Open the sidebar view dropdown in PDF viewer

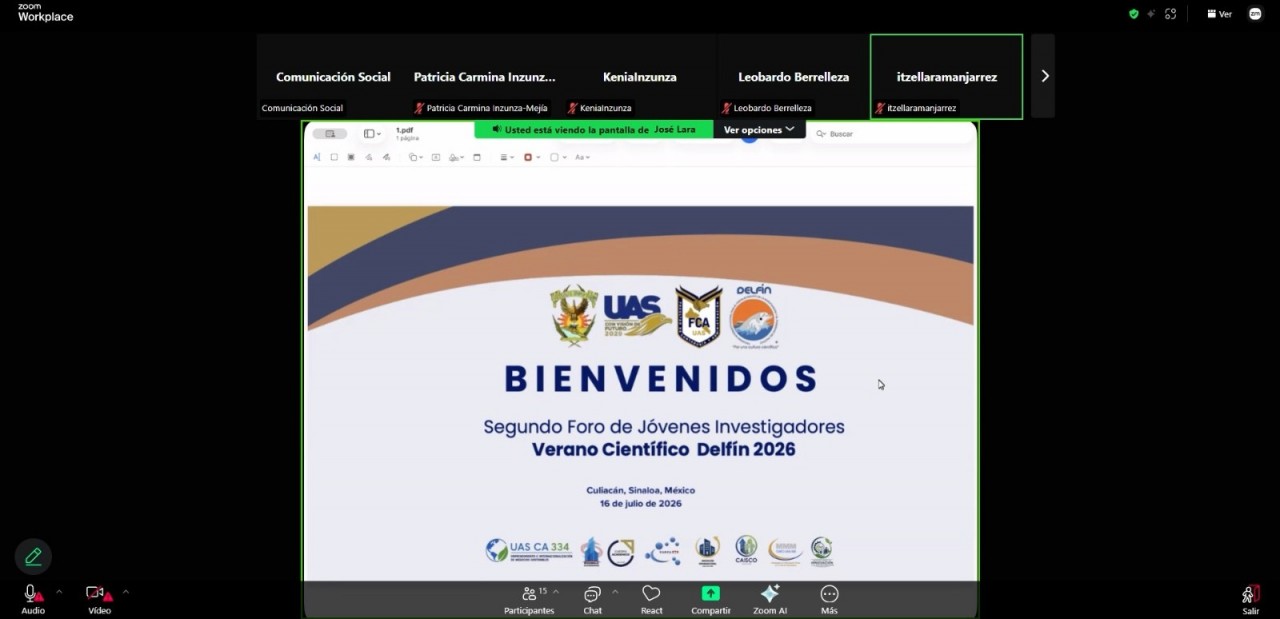[x=372, y=134]
